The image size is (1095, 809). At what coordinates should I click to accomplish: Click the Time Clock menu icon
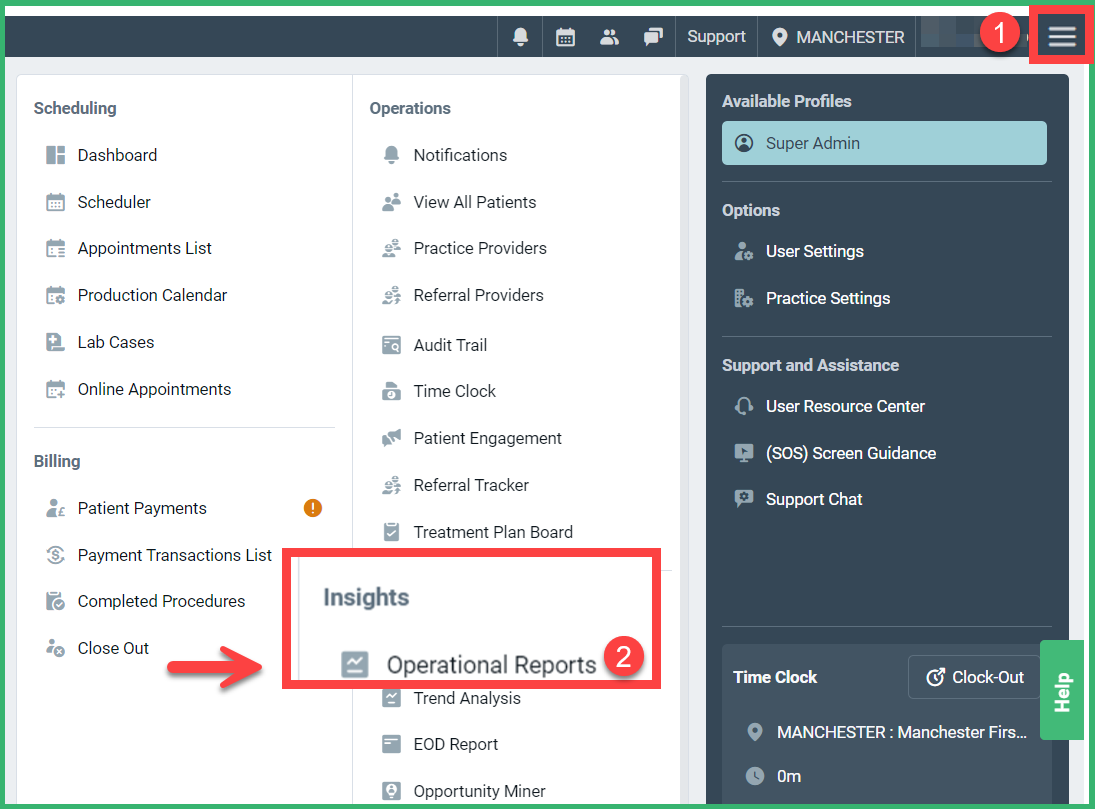click(392, 391)
